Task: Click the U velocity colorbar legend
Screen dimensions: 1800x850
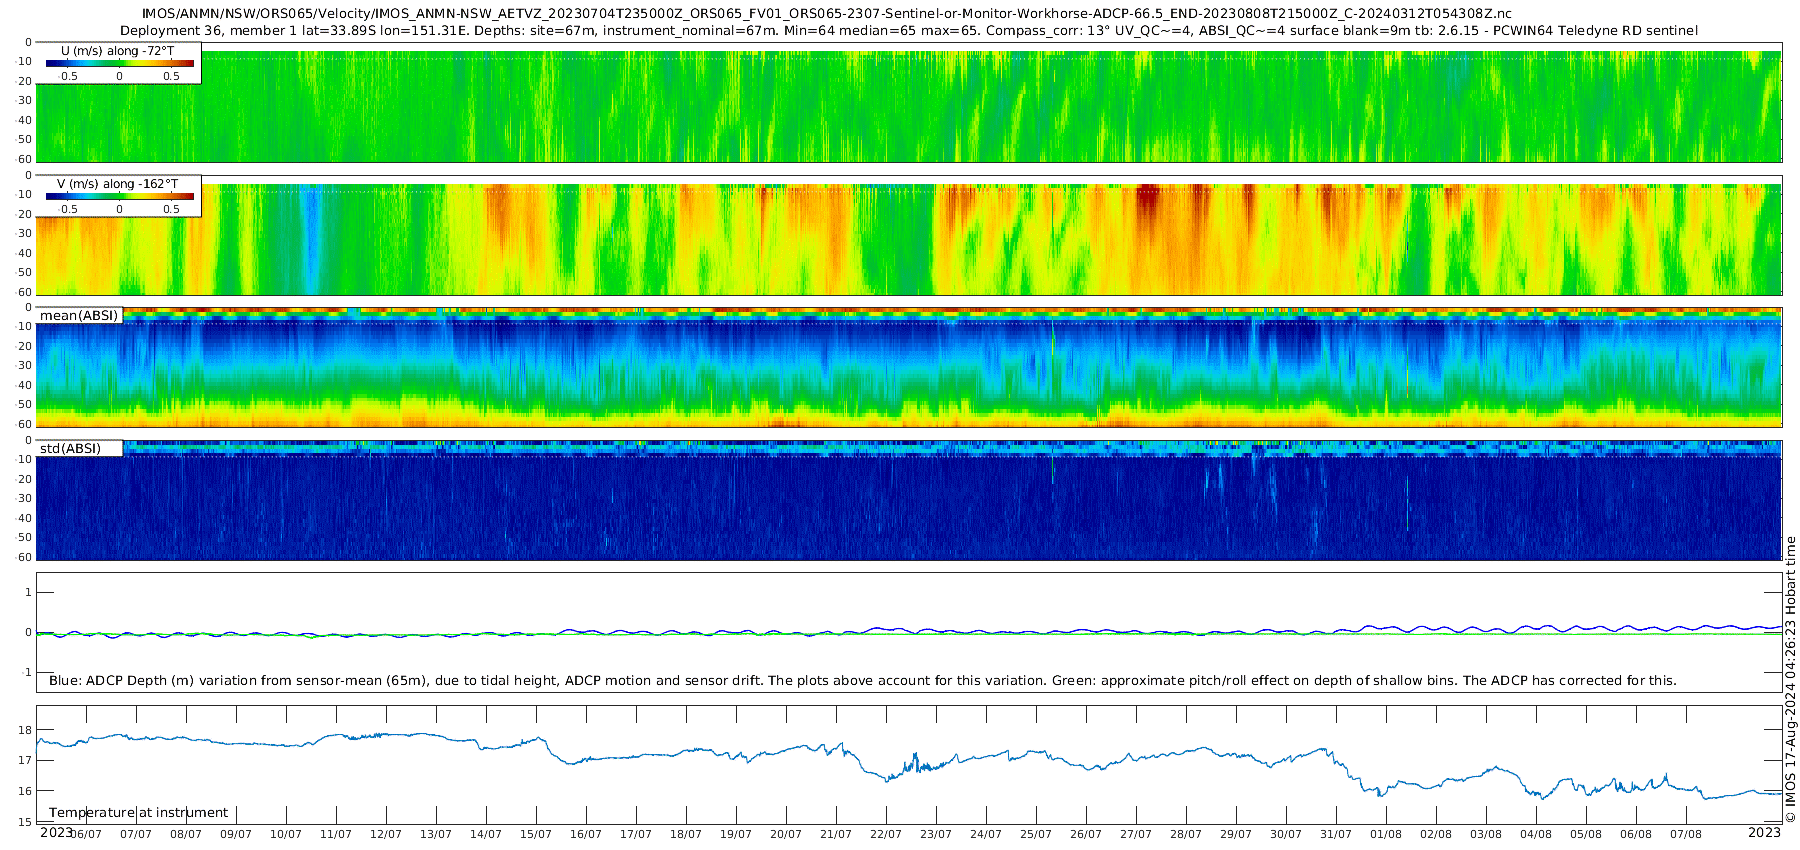Action: [x=119, y=63]
